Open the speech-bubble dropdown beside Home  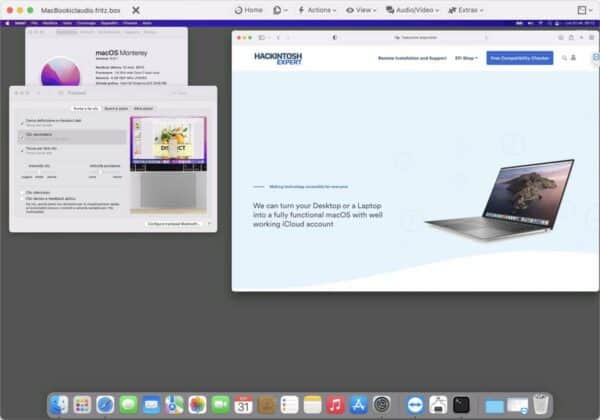[x=280, y=10]
